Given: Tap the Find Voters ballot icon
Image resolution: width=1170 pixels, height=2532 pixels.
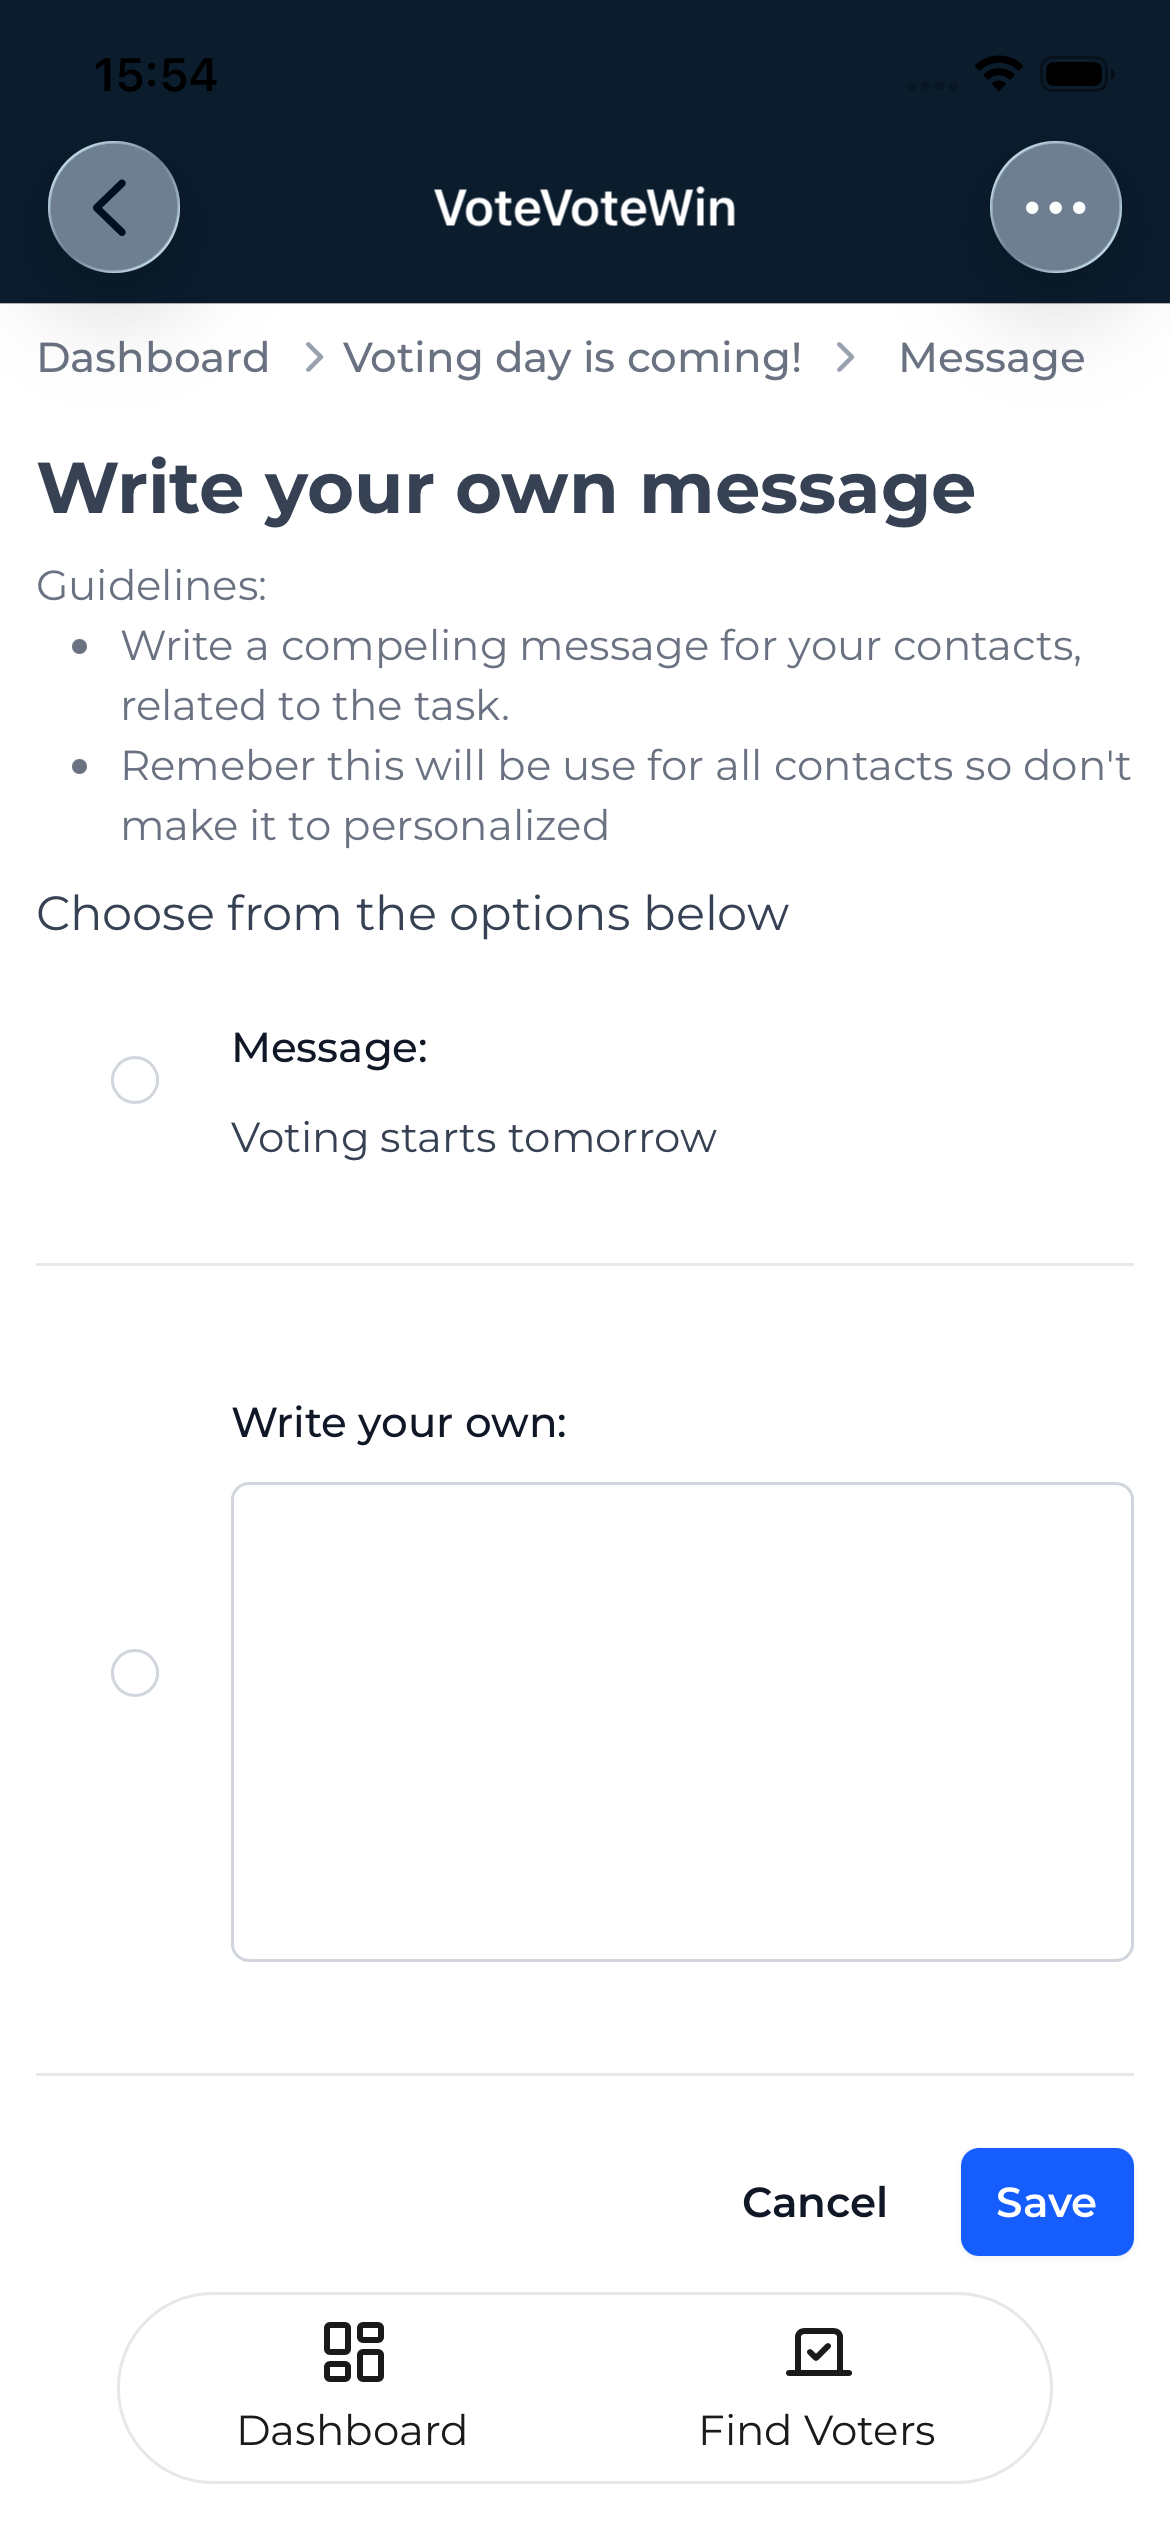Looking at the screenshot, I should pos(818,2351).
